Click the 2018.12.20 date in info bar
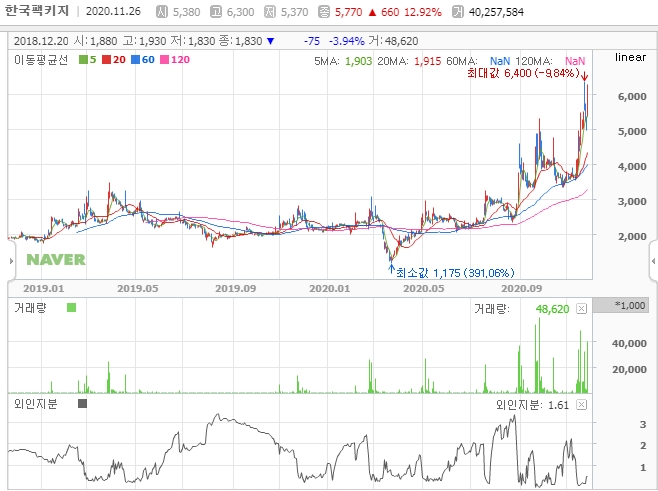This screenshot has height=491, width=658. tap(41, 41)
